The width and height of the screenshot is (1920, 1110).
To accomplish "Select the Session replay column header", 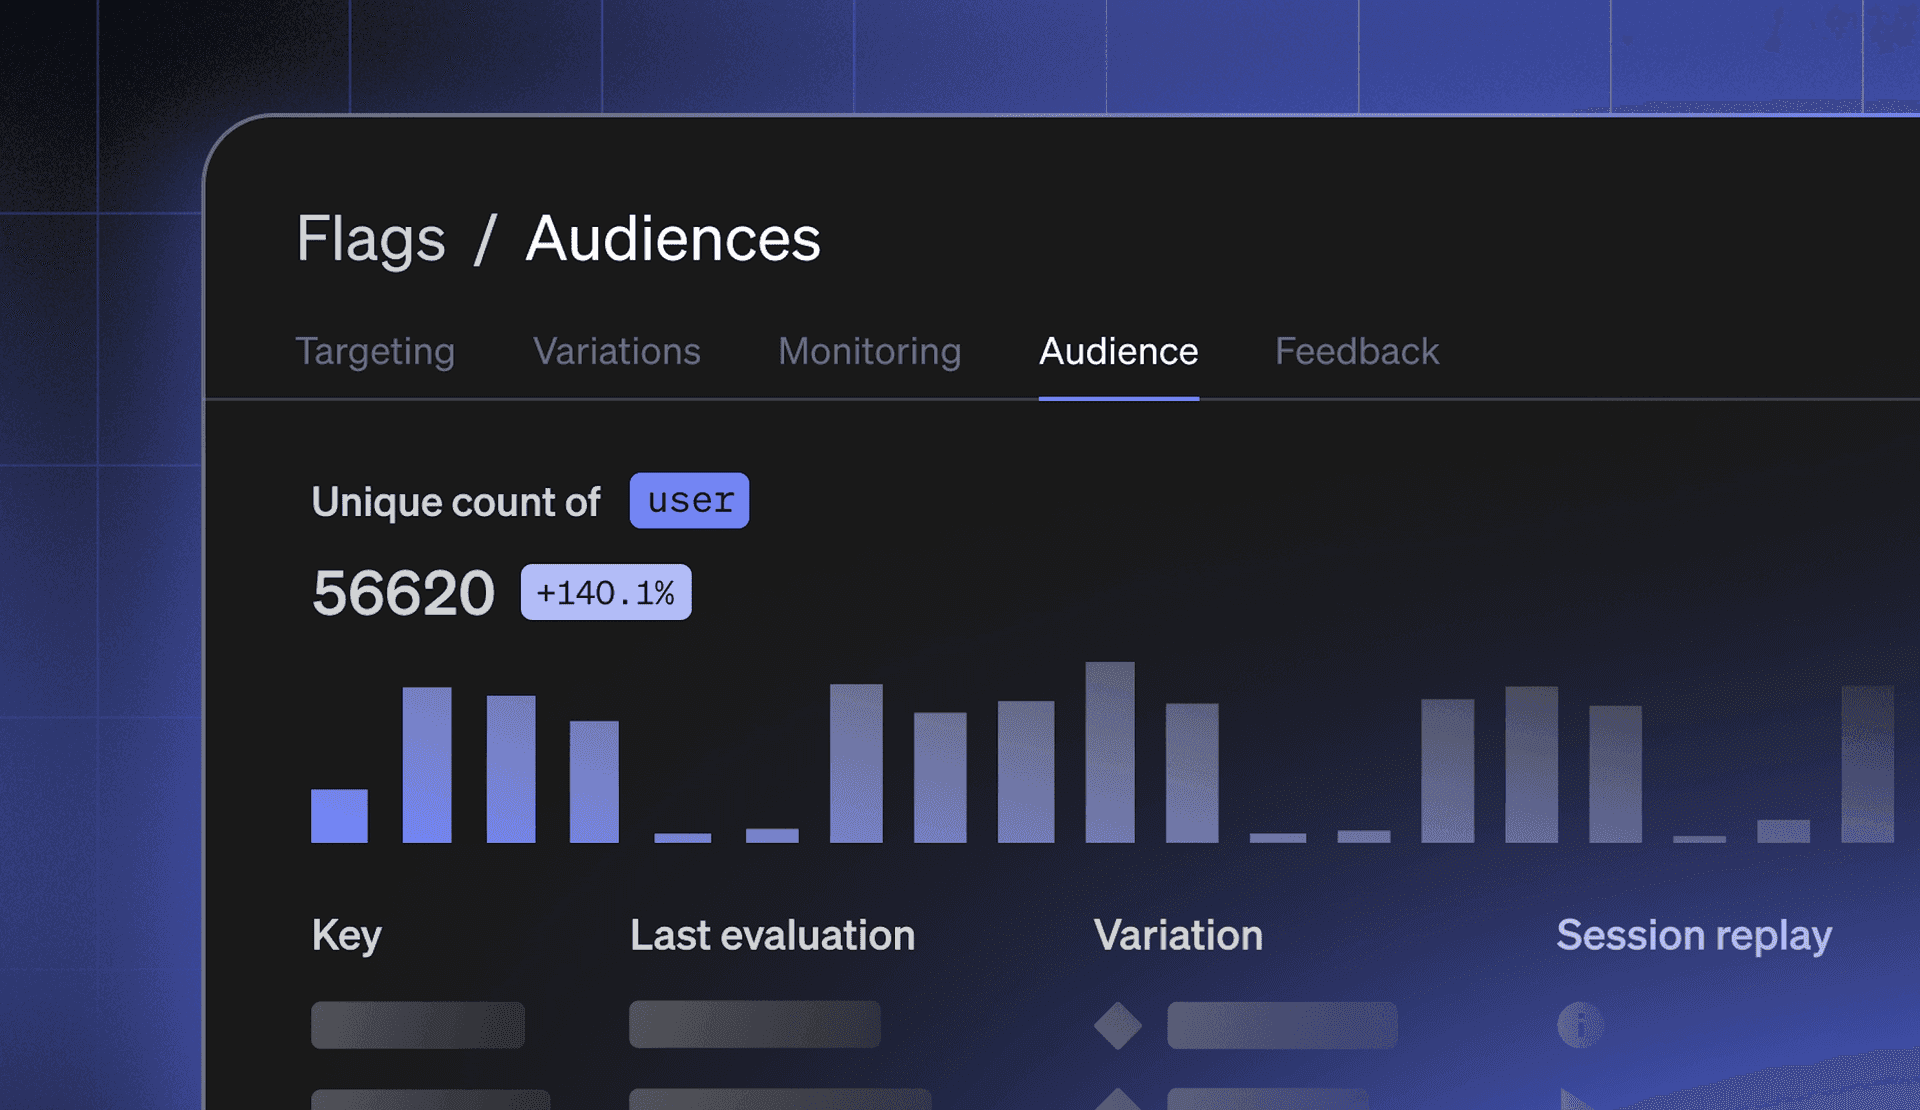I will [x=1693, y=936].
